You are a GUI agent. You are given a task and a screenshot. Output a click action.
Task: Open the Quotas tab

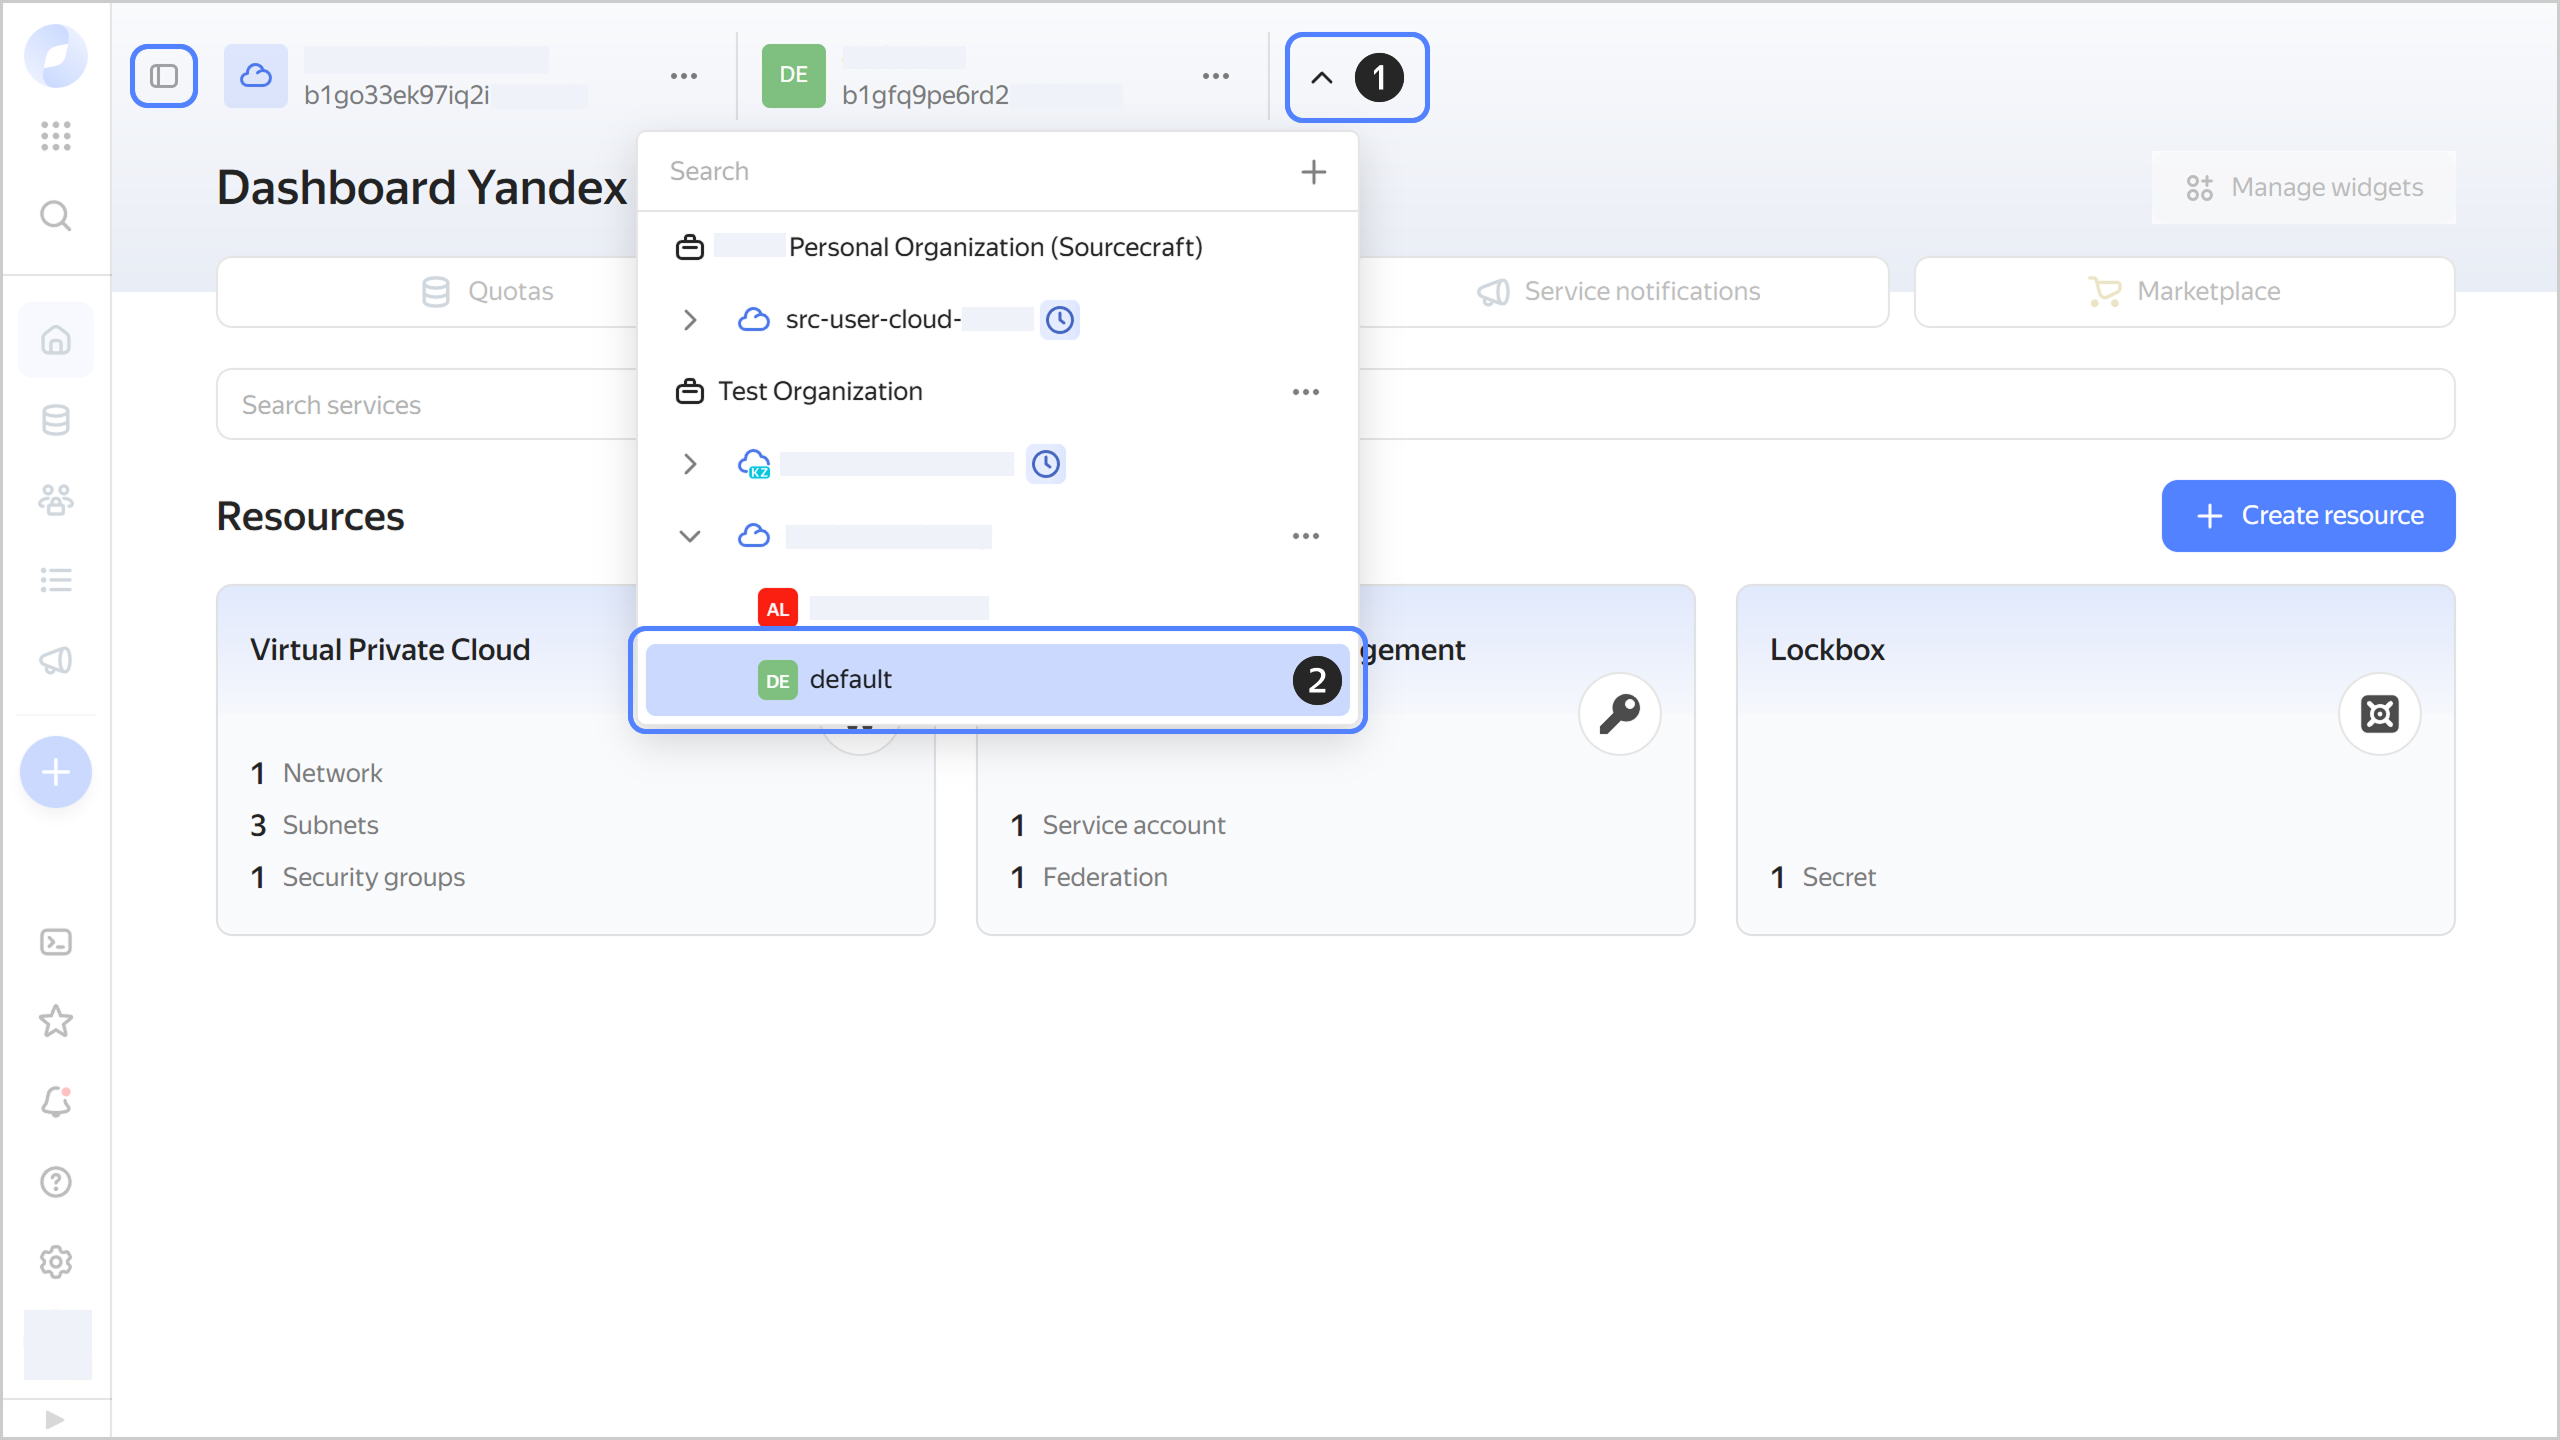coord(488,291)
